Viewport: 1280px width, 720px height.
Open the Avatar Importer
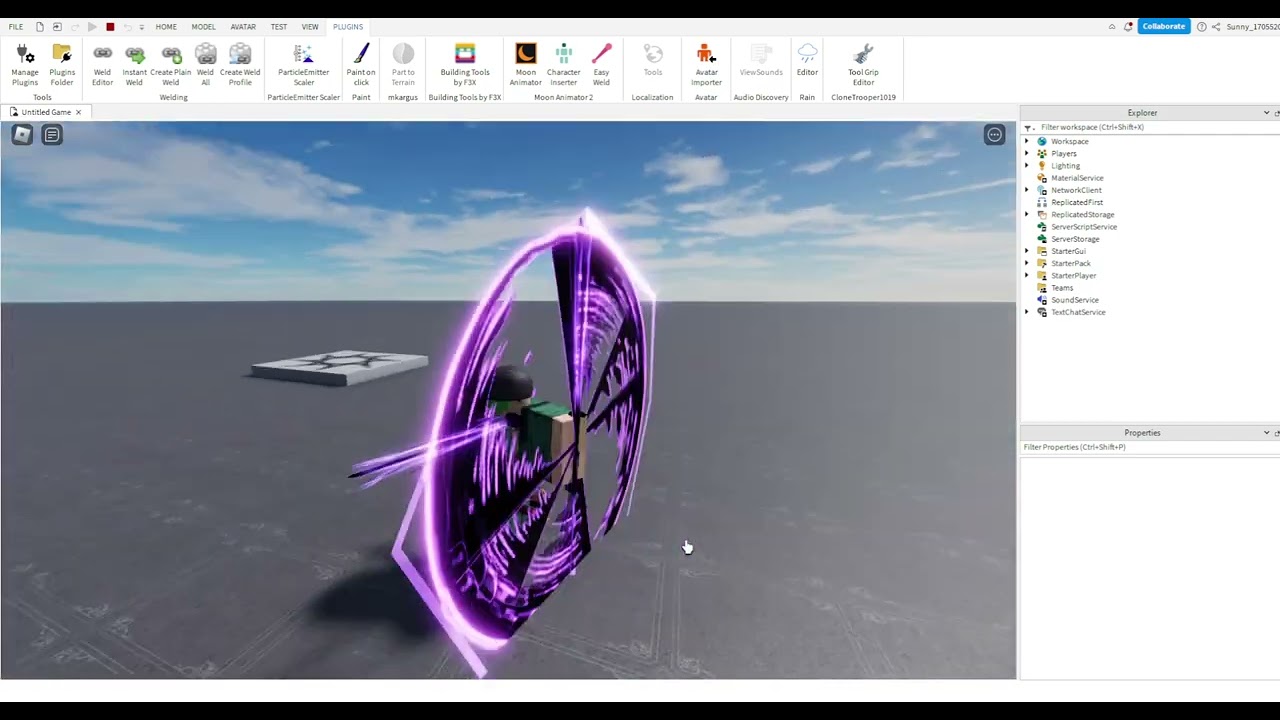tap(706, 65)
